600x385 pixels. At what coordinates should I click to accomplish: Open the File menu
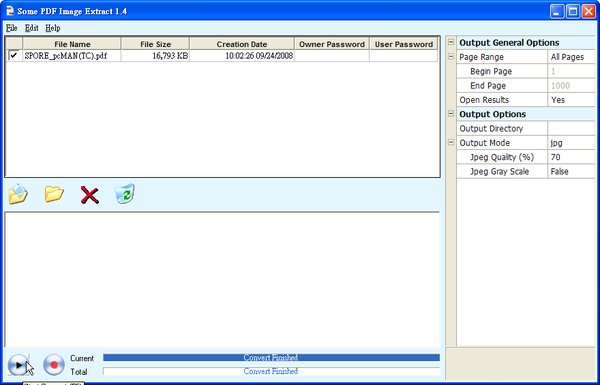(x=11, y=28)
